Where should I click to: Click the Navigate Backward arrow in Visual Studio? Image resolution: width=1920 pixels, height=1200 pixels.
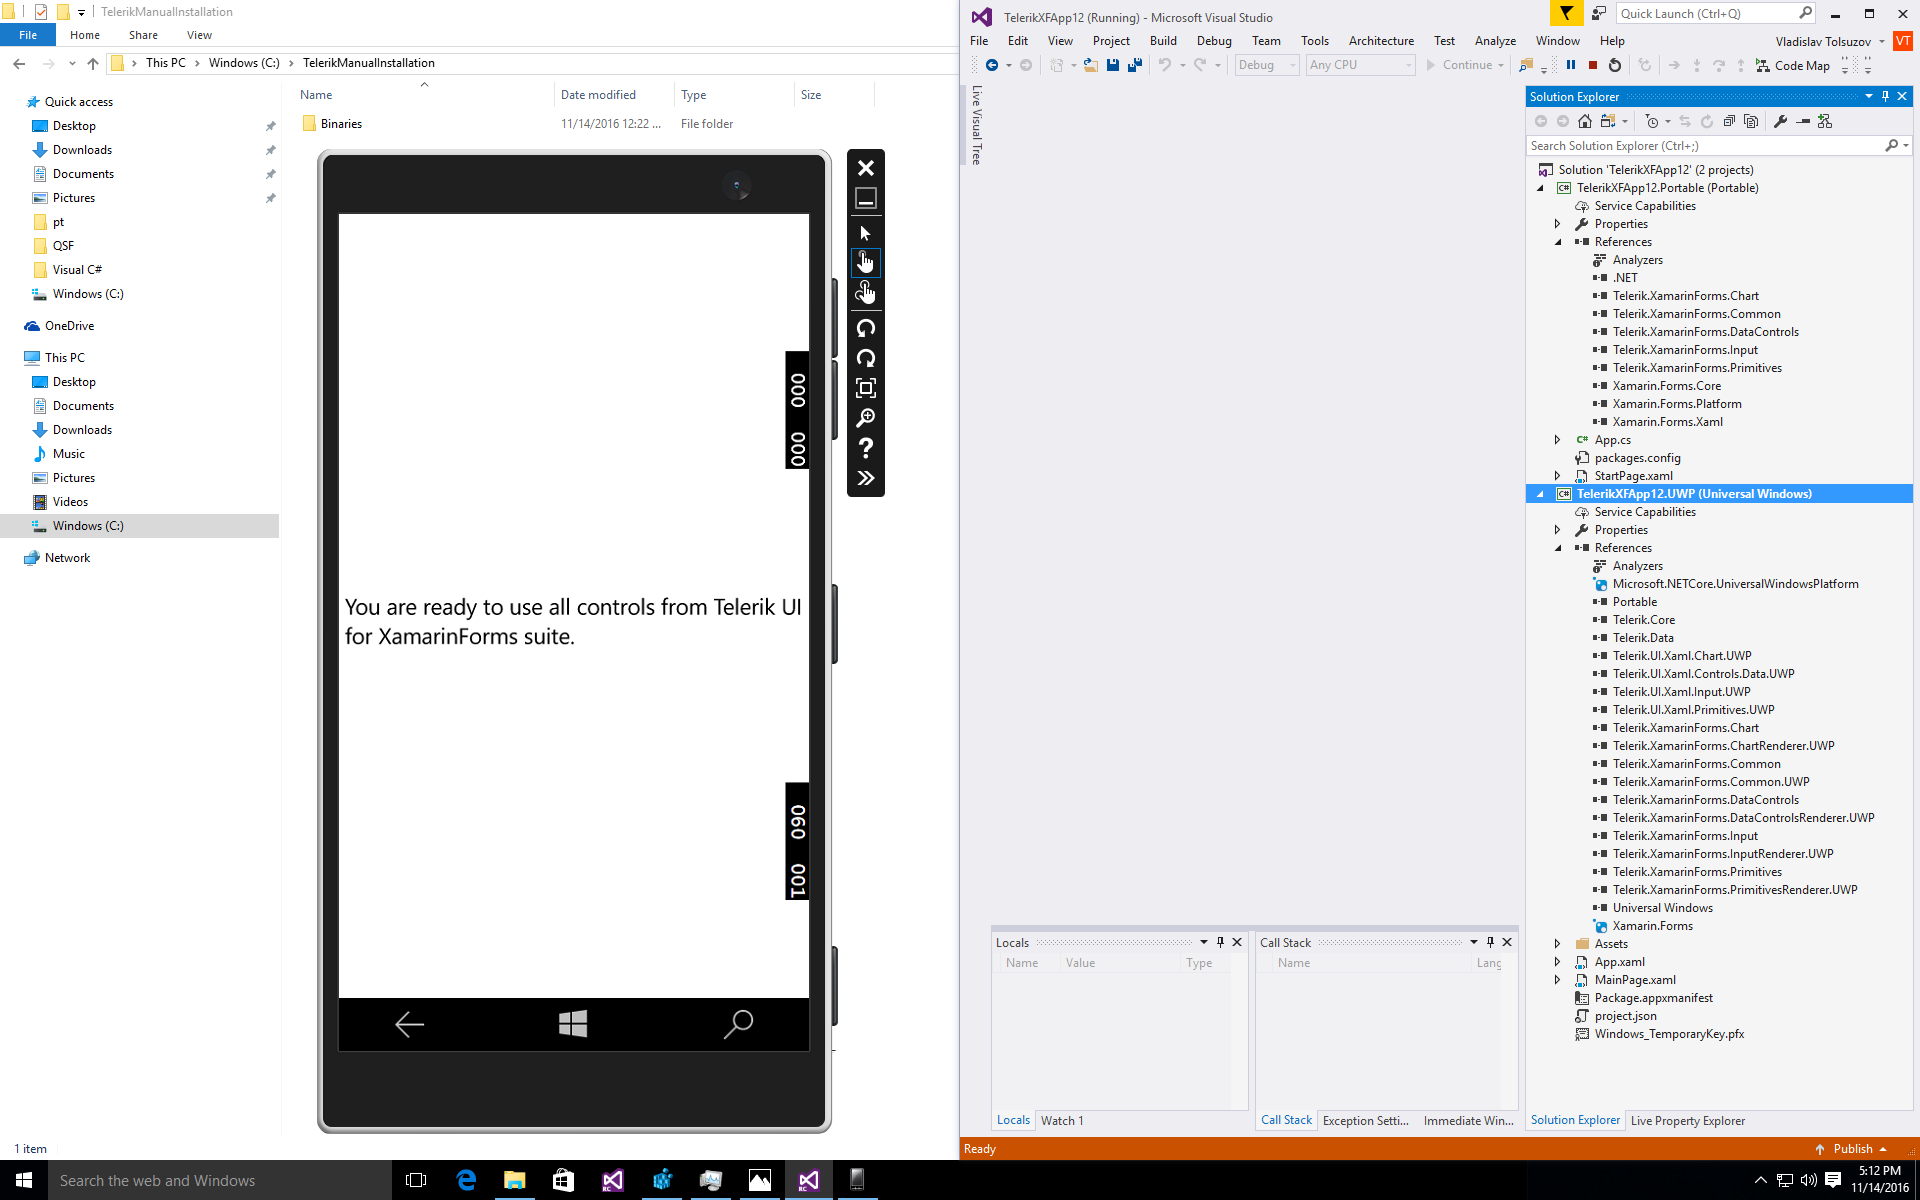tap(992, 65)
